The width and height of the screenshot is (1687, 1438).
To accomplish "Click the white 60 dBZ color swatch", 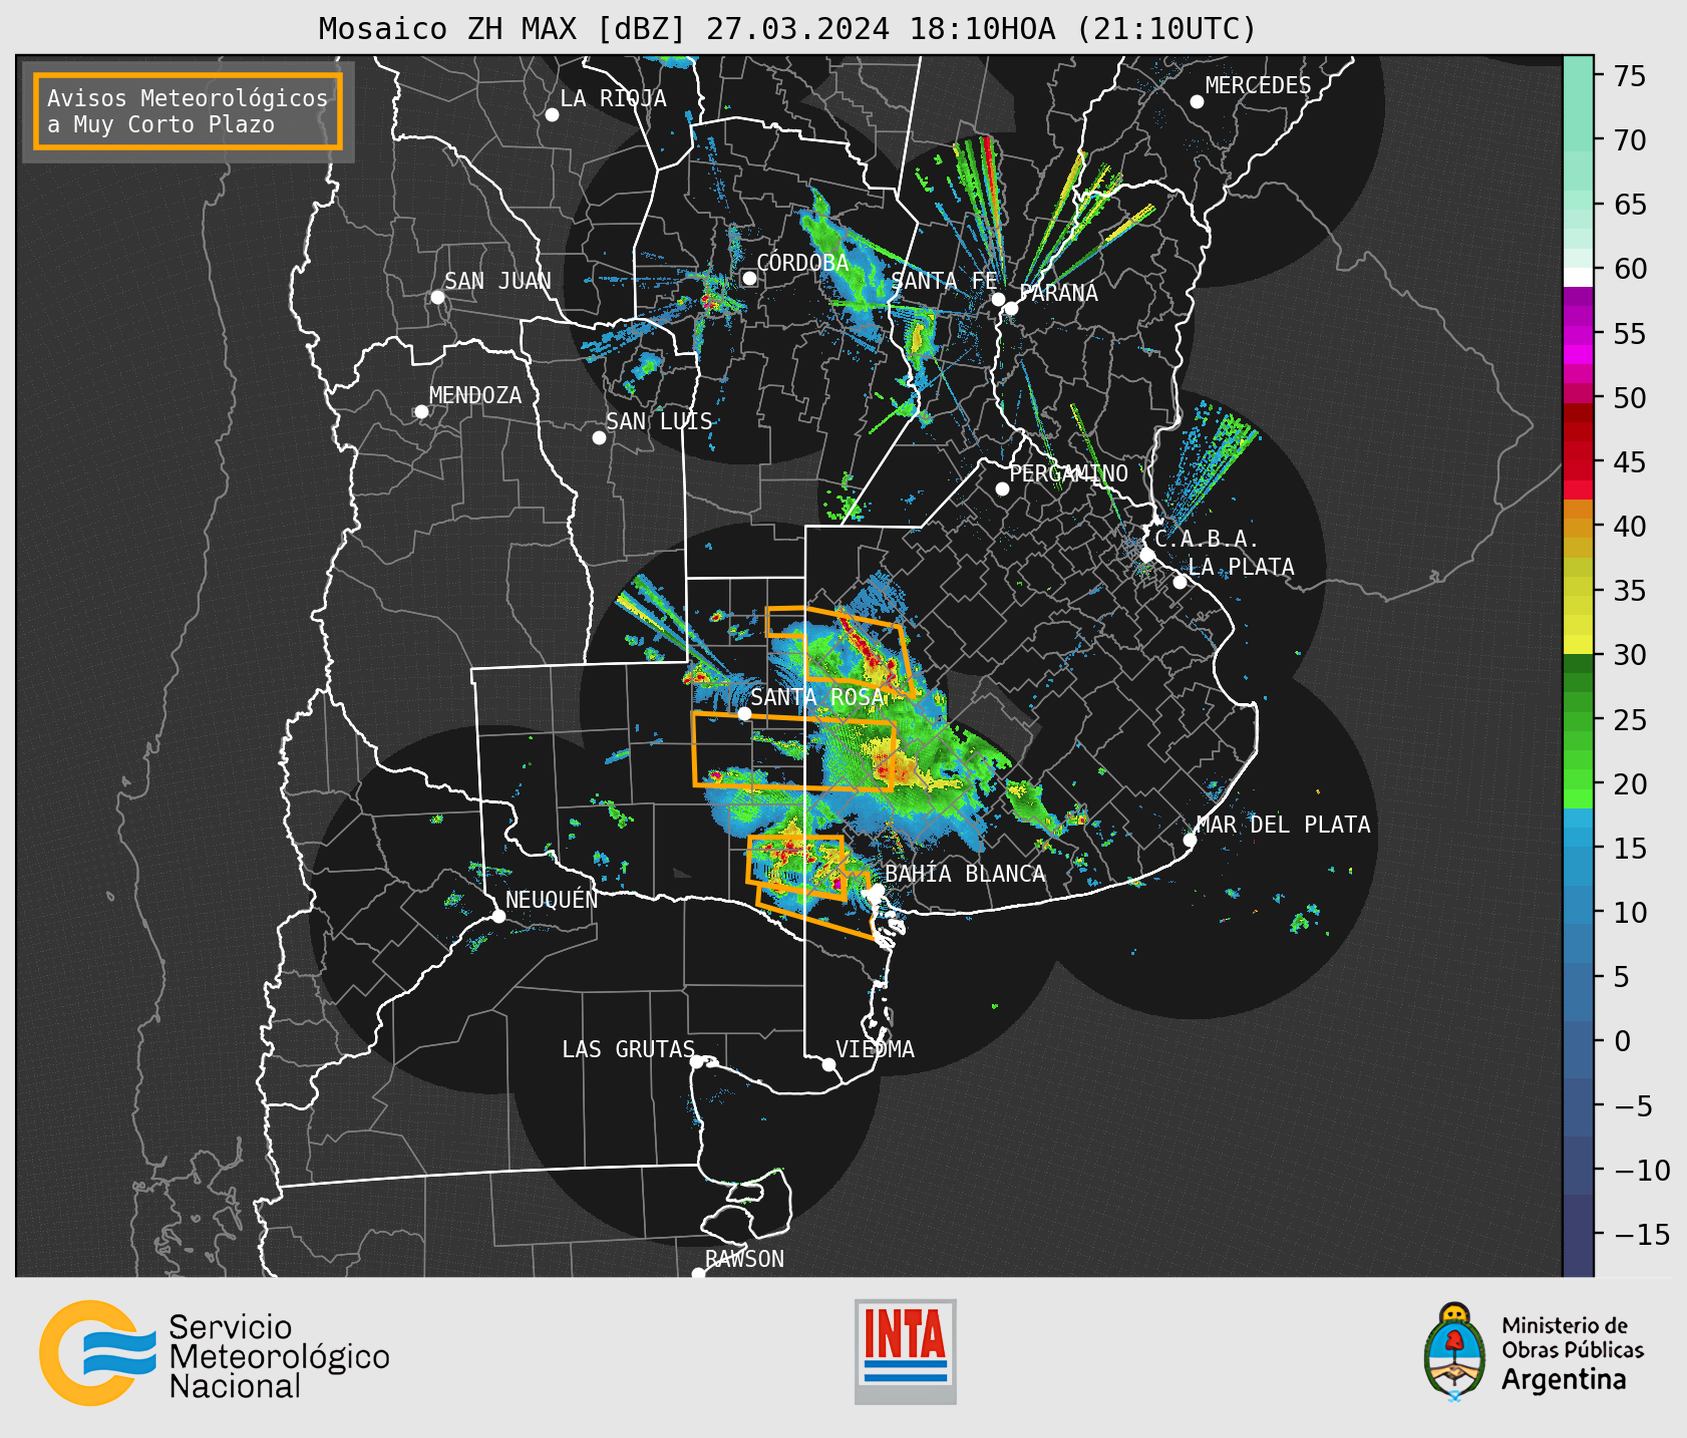I will pos(1578,277).
